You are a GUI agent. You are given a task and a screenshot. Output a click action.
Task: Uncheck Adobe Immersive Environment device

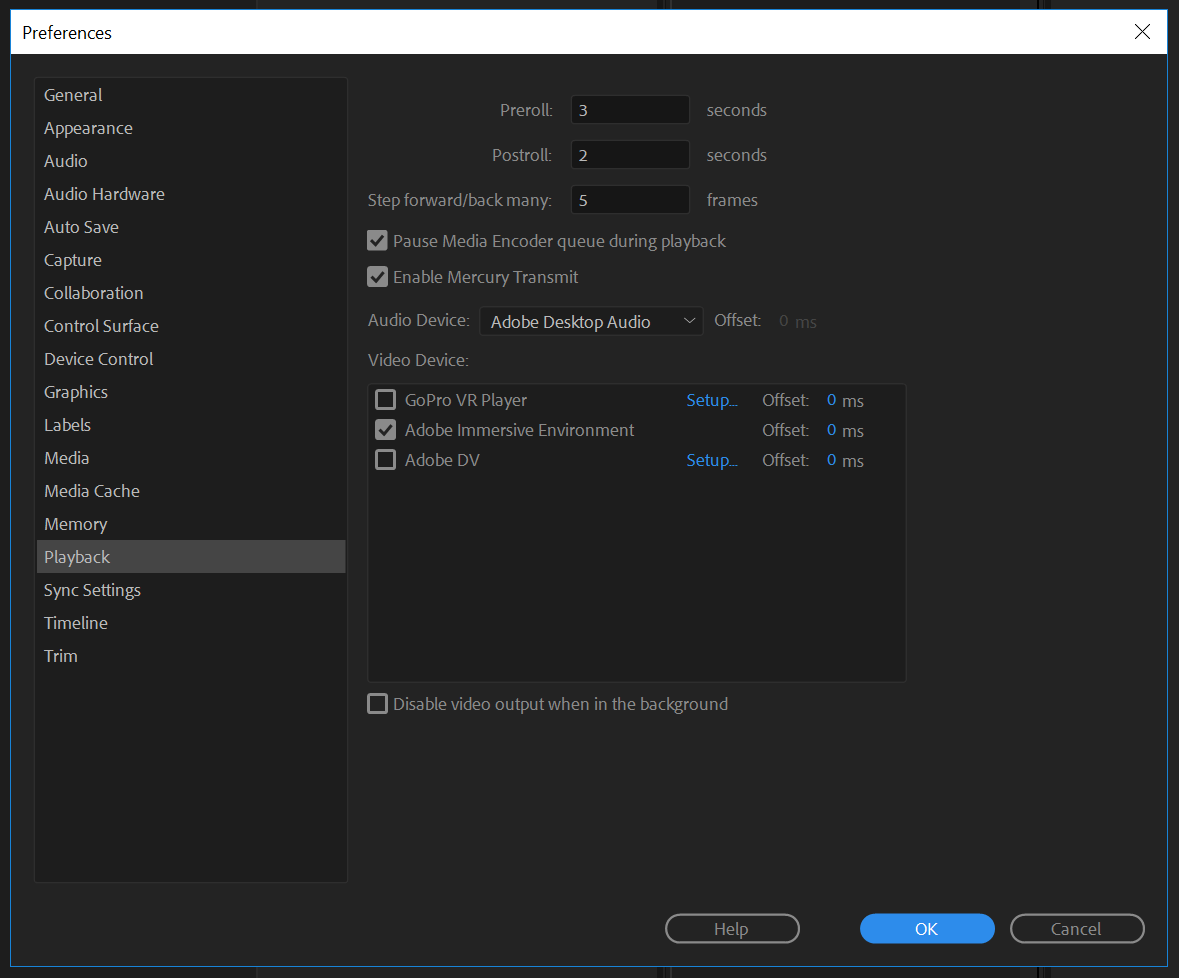coord(385,430)
